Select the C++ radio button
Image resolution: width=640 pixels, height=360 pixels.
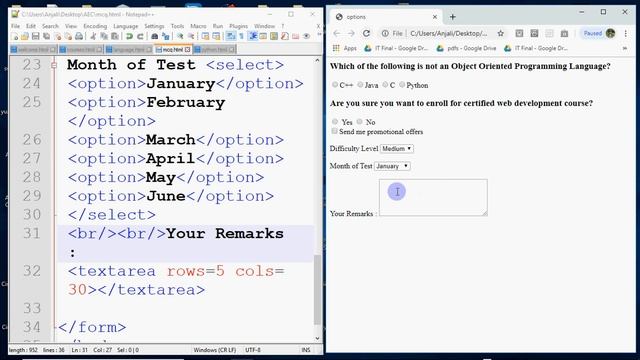[335, 84]
